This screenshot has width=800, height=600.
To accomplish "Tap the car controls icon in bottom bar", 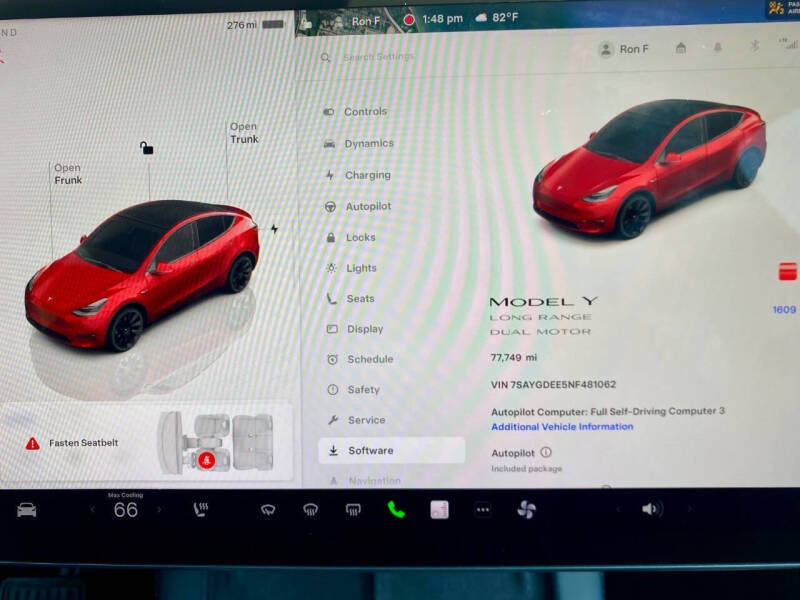I will coord(27,510).
